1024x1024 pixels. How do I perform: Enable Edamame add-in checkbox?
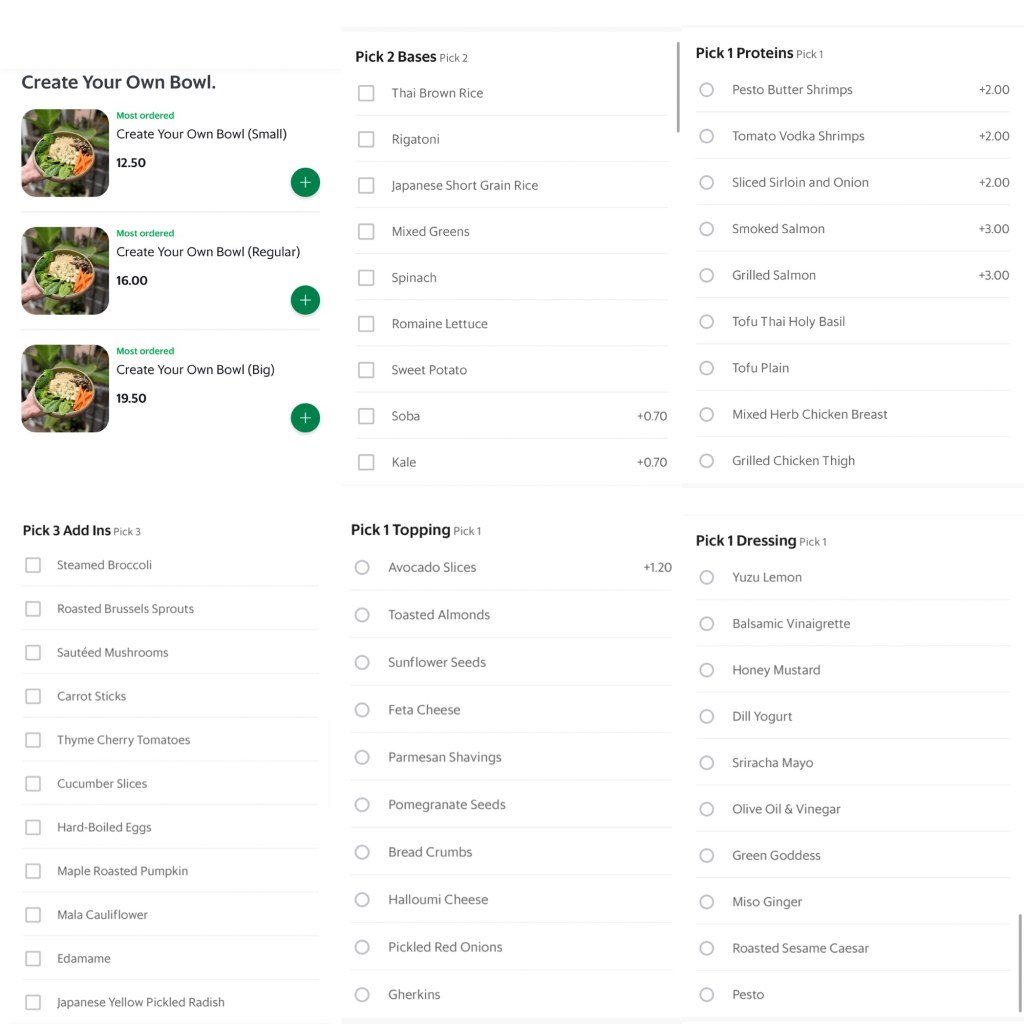pyautogui.click(x=33, y=959)
